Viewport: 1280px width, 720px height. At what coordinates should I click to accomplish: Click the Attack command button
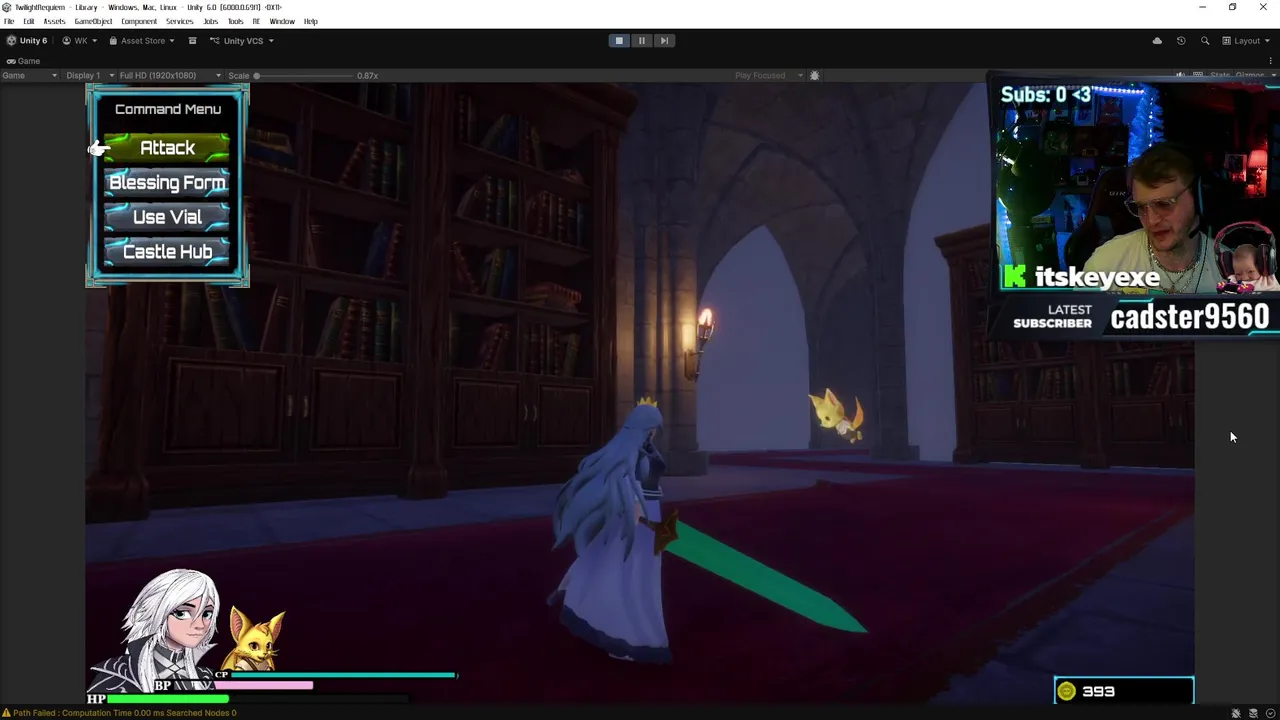[x=167, y=148]
